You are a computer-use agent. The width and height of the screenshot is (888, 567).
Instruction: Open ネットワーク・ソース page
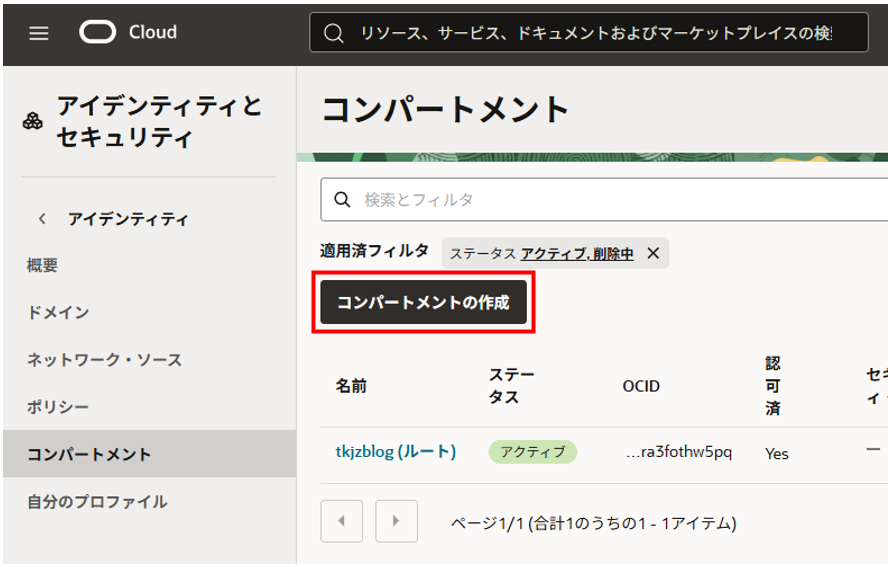[x=104, y=359]
